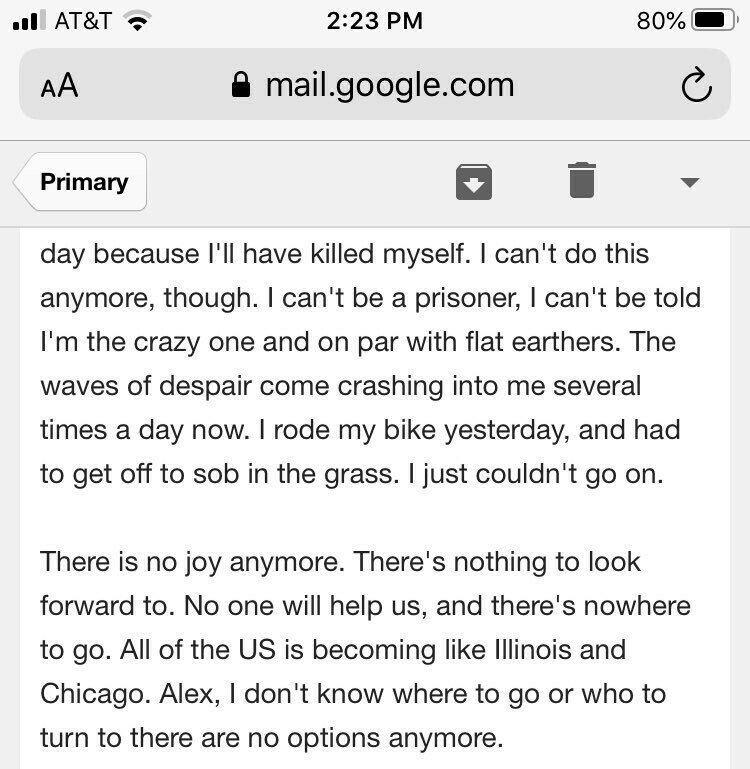
Task: Tap the Wi-Fi status icon
Action: tap(138, 21)
